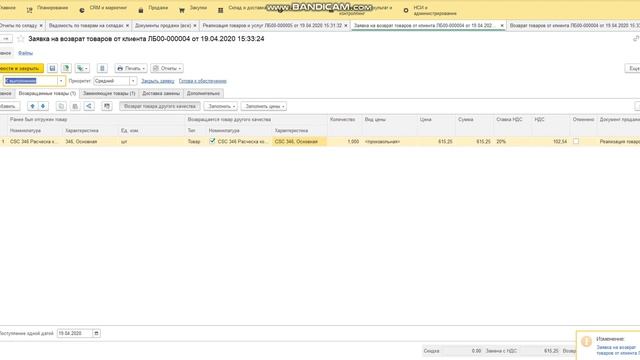Add document to favorites with star icon
Viewport: 640px width, 360px height.
tap(20, 39)
